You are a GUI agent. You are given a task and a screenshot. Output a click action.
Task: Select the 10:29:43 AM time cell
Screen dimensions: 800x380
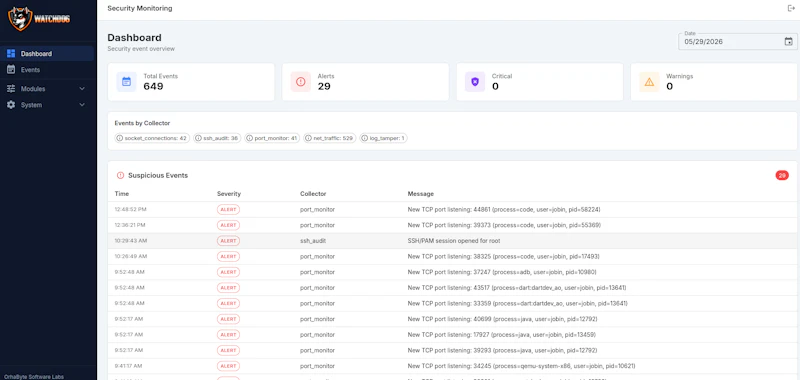[131, 241]
